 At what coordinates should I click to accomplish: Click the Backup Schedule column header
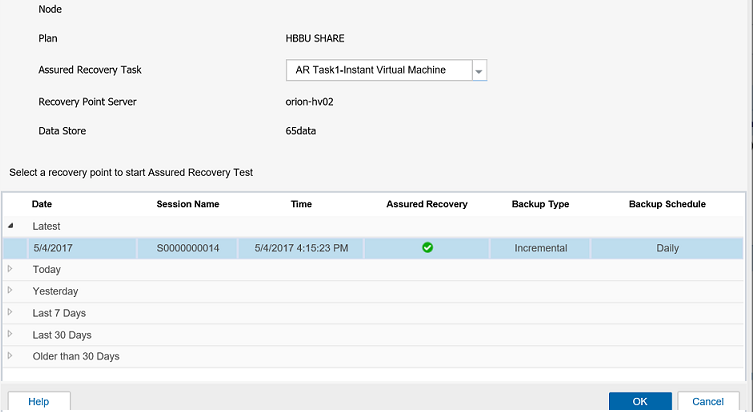click(667, 204)
